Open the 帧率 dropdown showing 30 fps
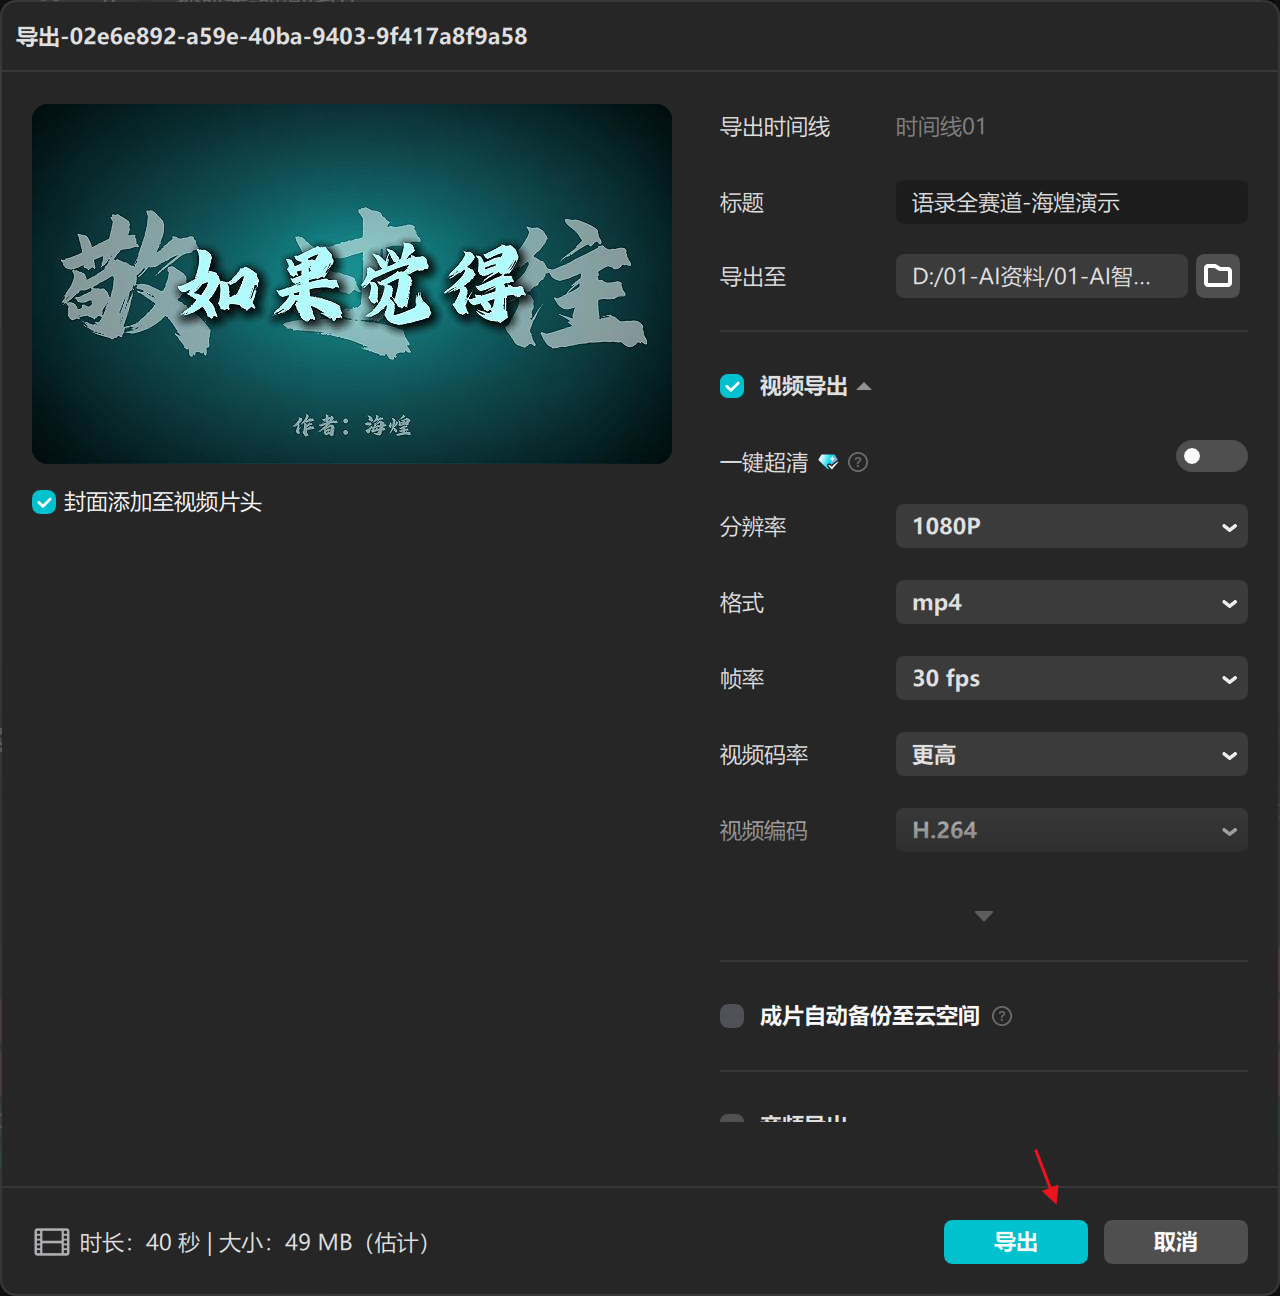The image size is (1280, 1296). 1071,678
